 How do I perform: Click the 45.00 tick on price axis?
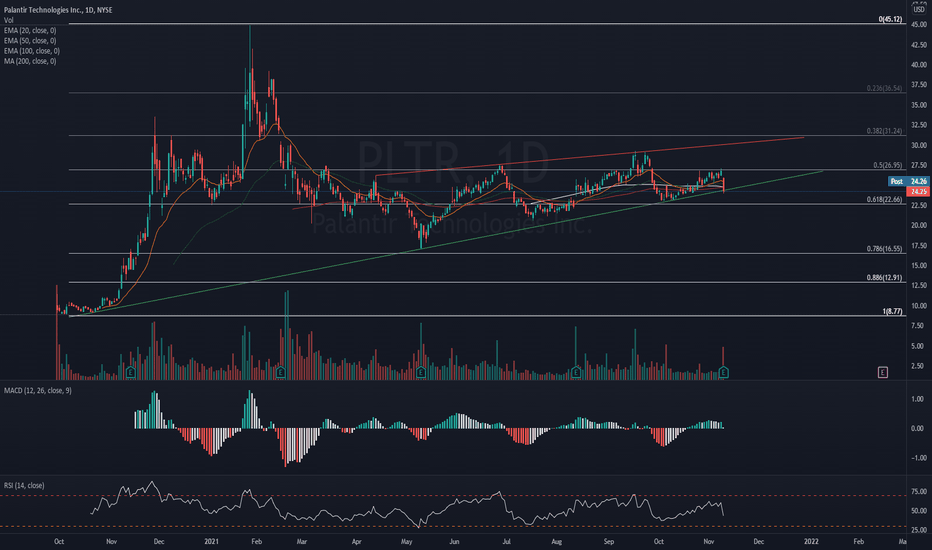[919, 25]
